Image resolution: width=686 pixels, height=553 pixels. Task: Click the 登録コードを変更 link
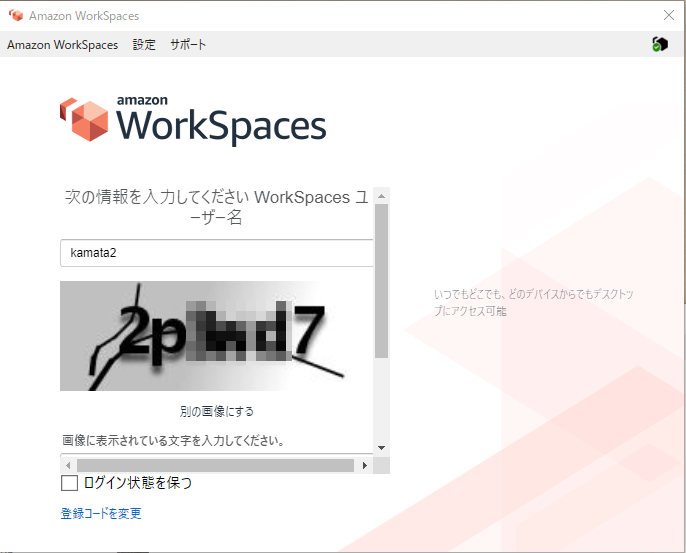[101, 513]
